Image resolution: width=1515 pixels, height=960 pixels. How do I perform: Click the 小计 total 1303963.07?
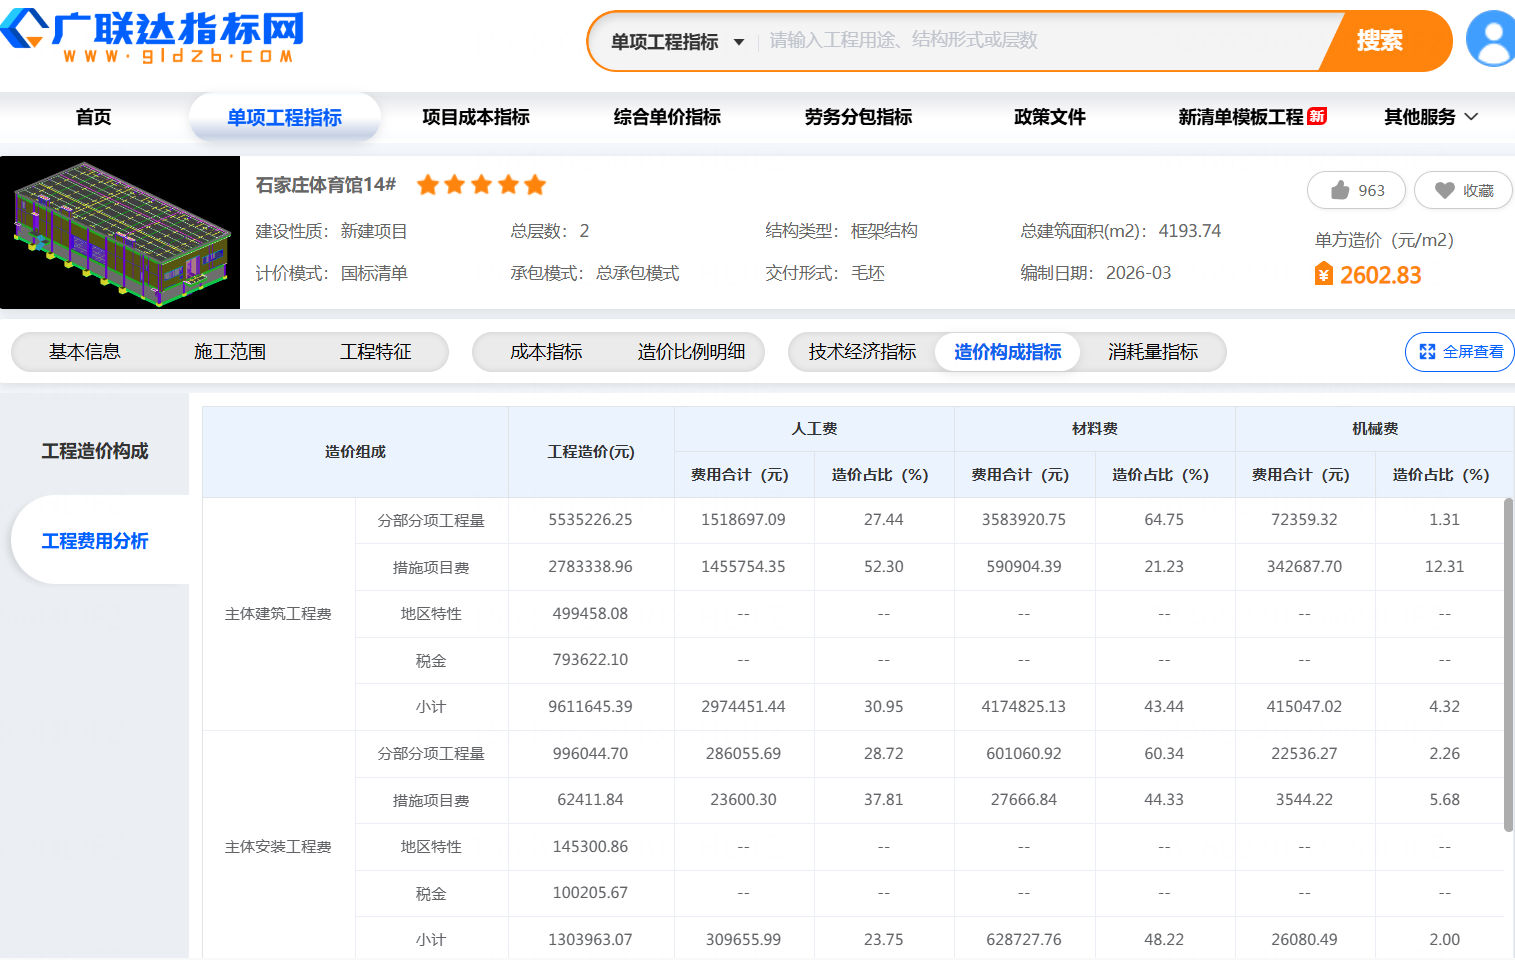(591, 940)
